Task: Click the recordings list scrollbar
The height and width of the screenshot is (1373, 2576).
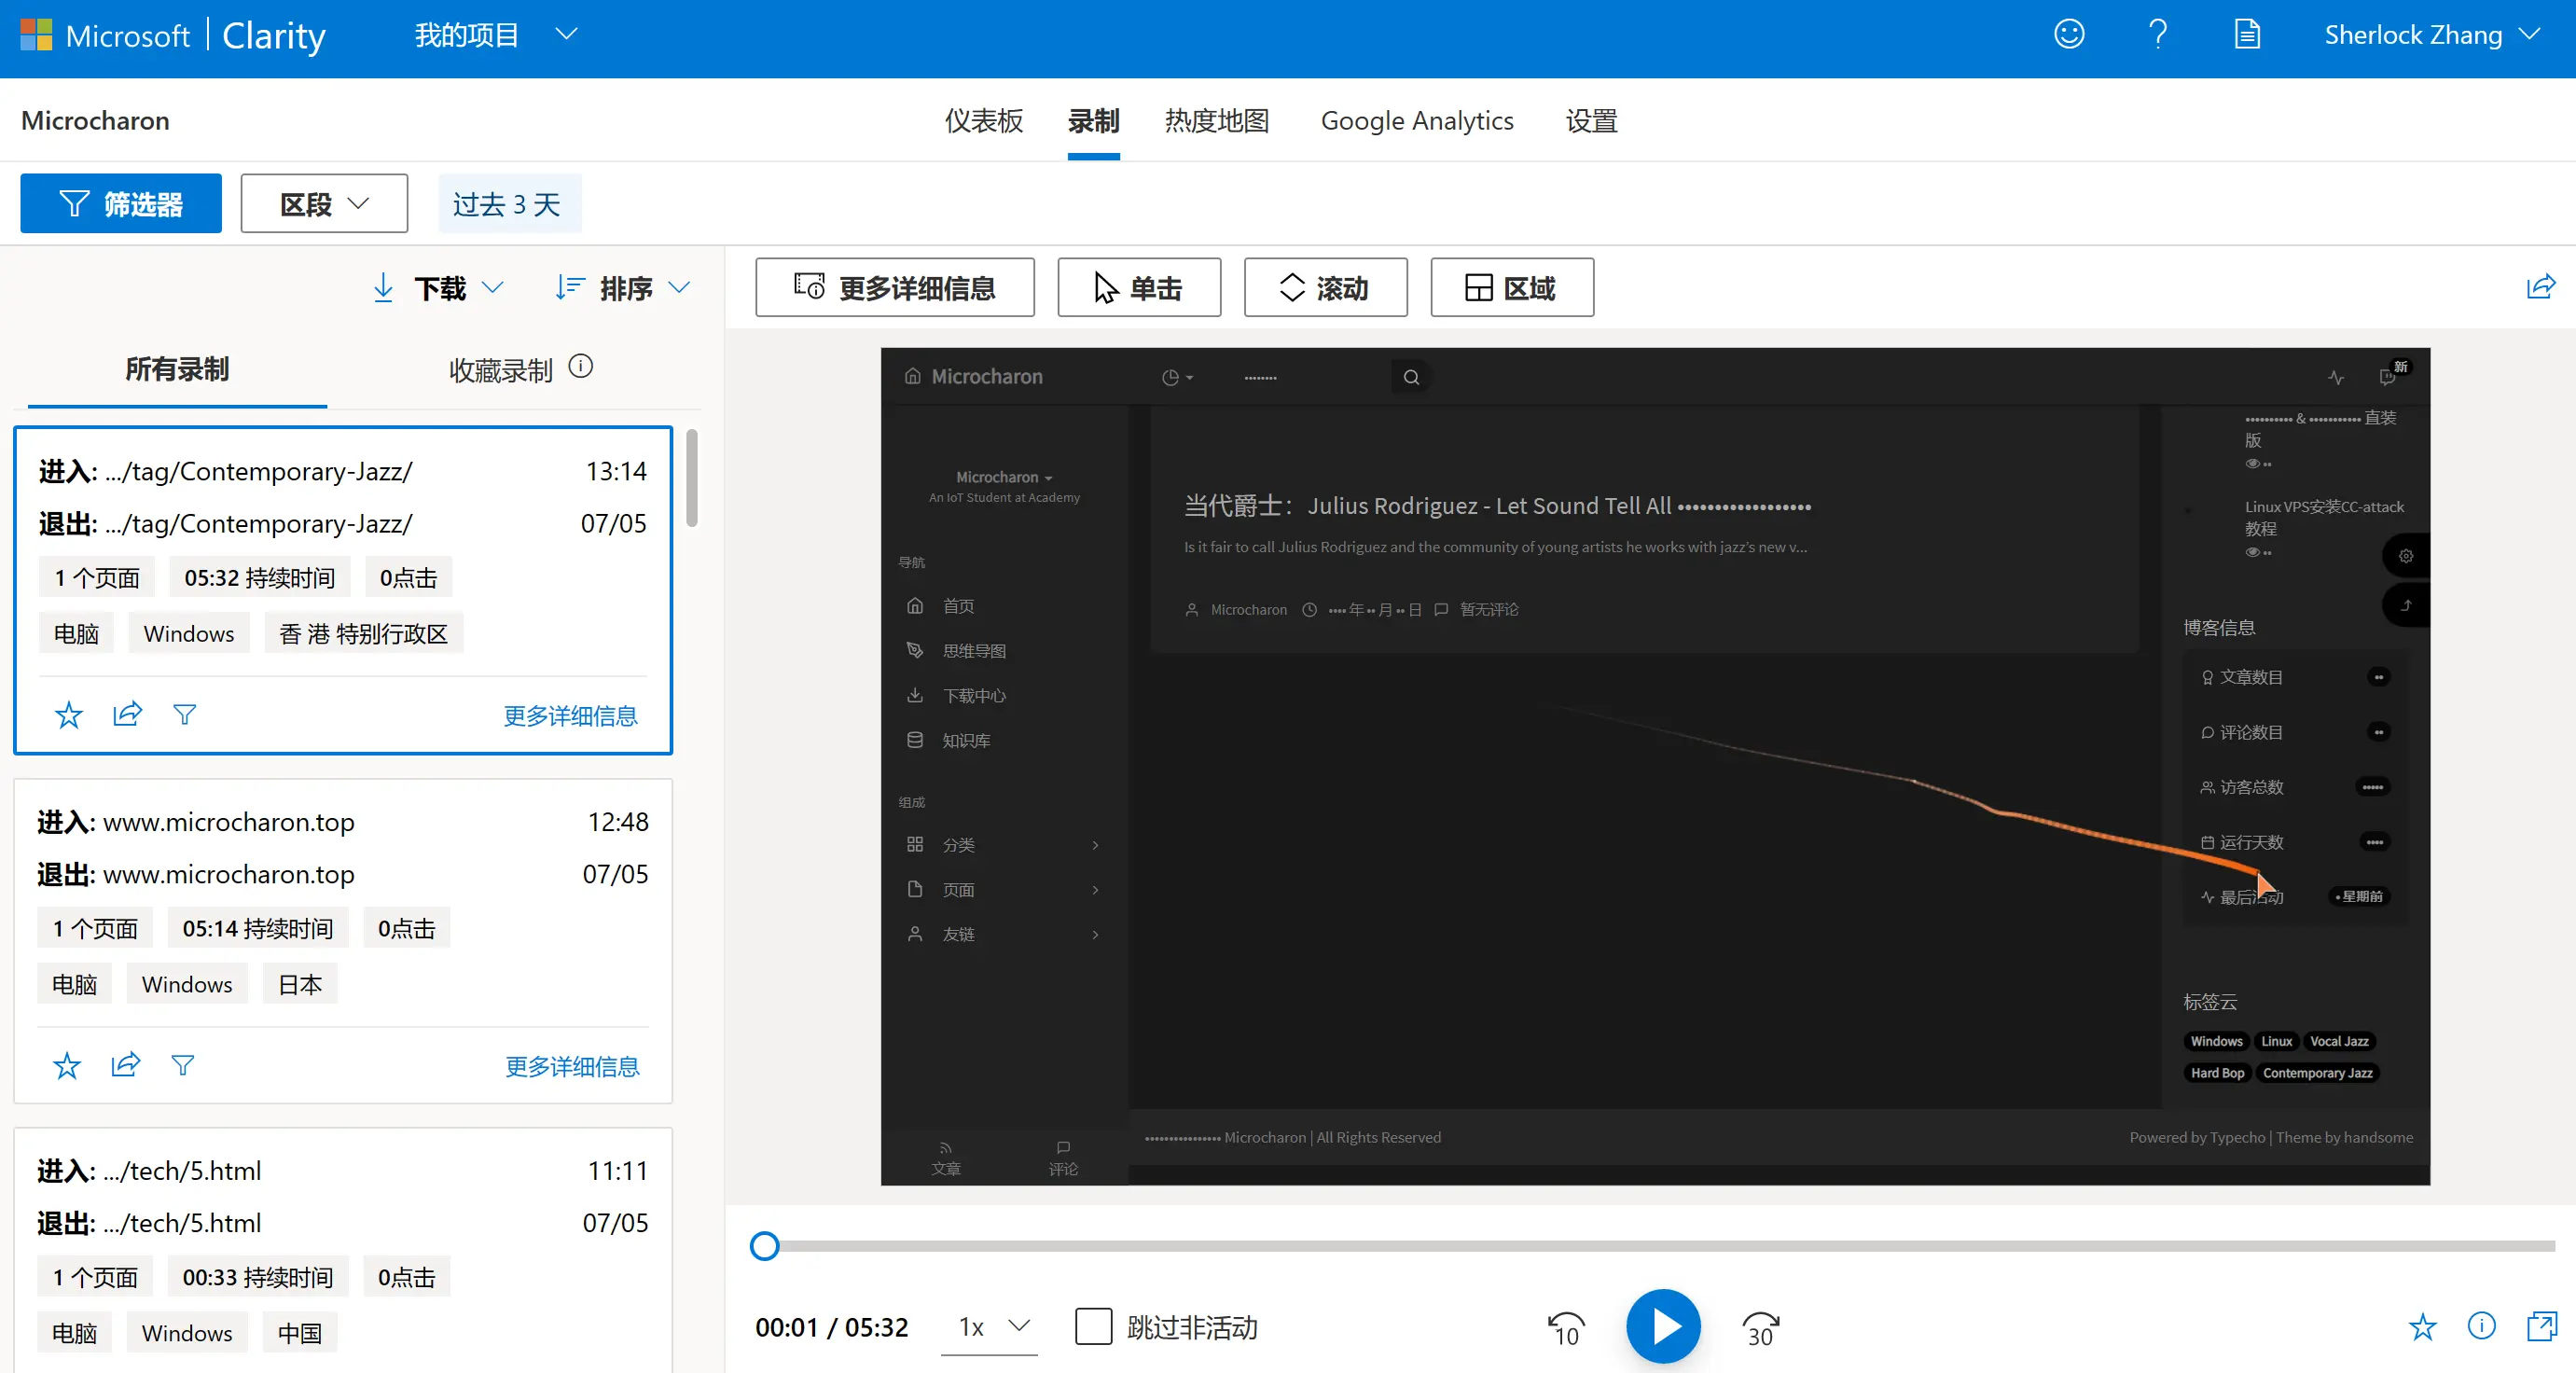Action: (691, 478)
